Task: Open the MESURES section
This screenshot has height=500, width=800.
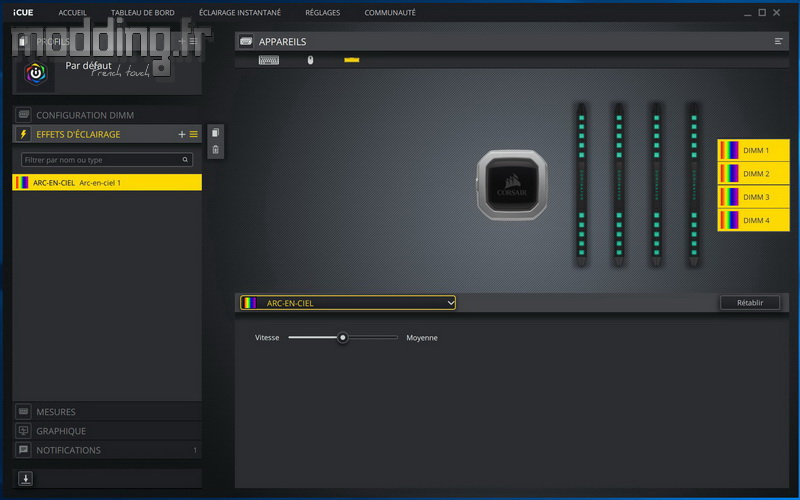Action: (x=107, y=411)
